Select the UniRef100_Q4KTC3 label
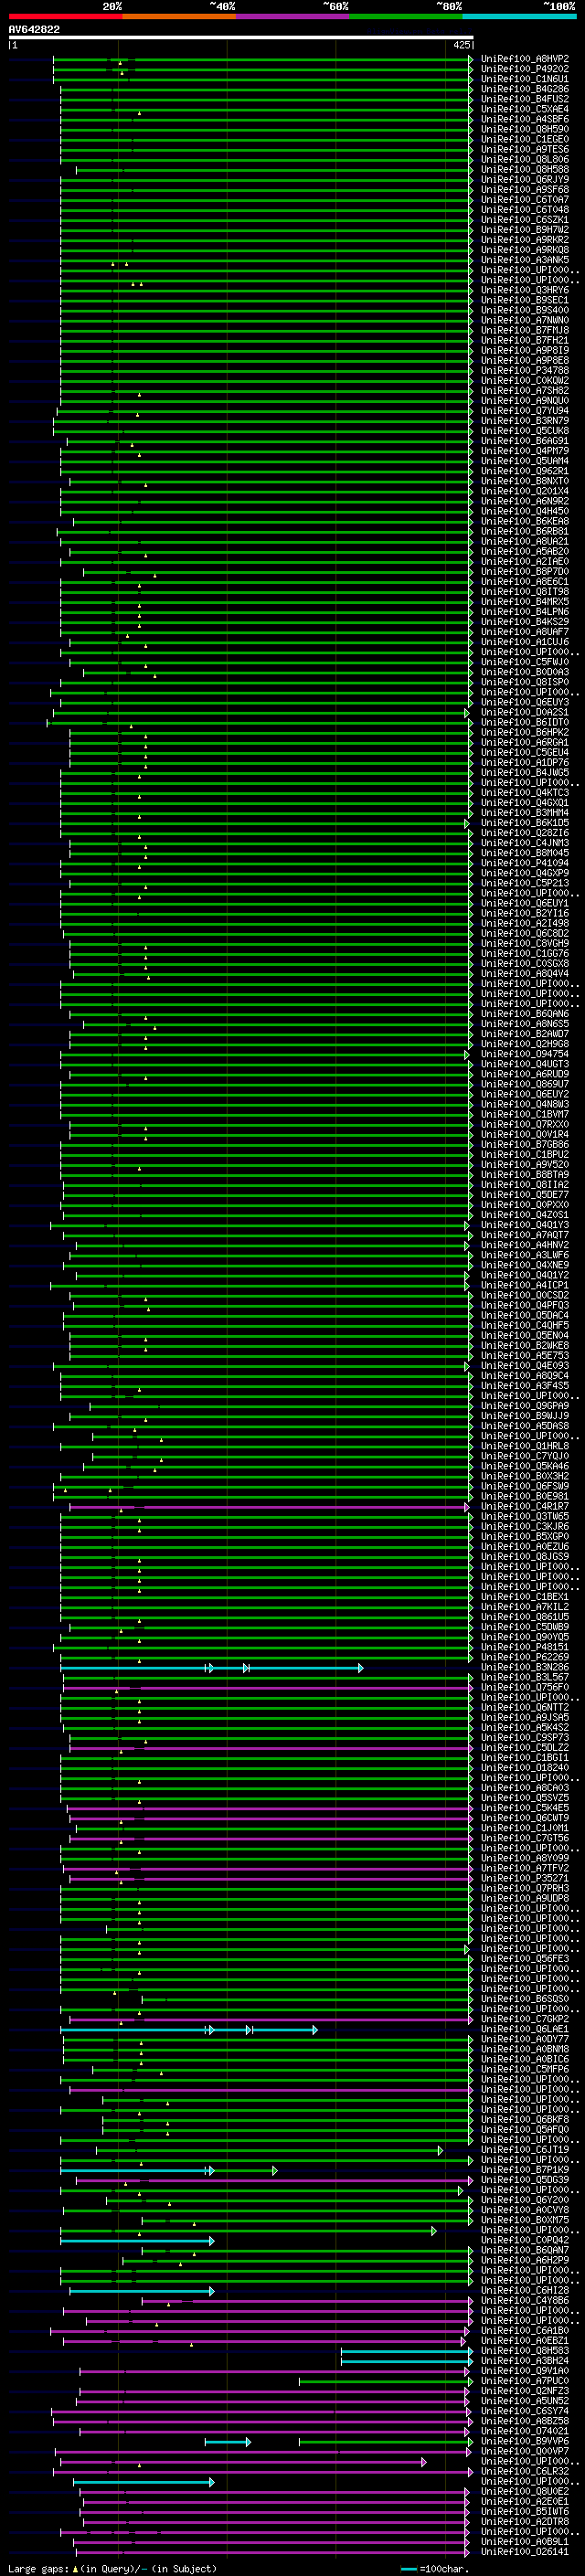This screenshot has width=585, height=2576. coord(524,792)
